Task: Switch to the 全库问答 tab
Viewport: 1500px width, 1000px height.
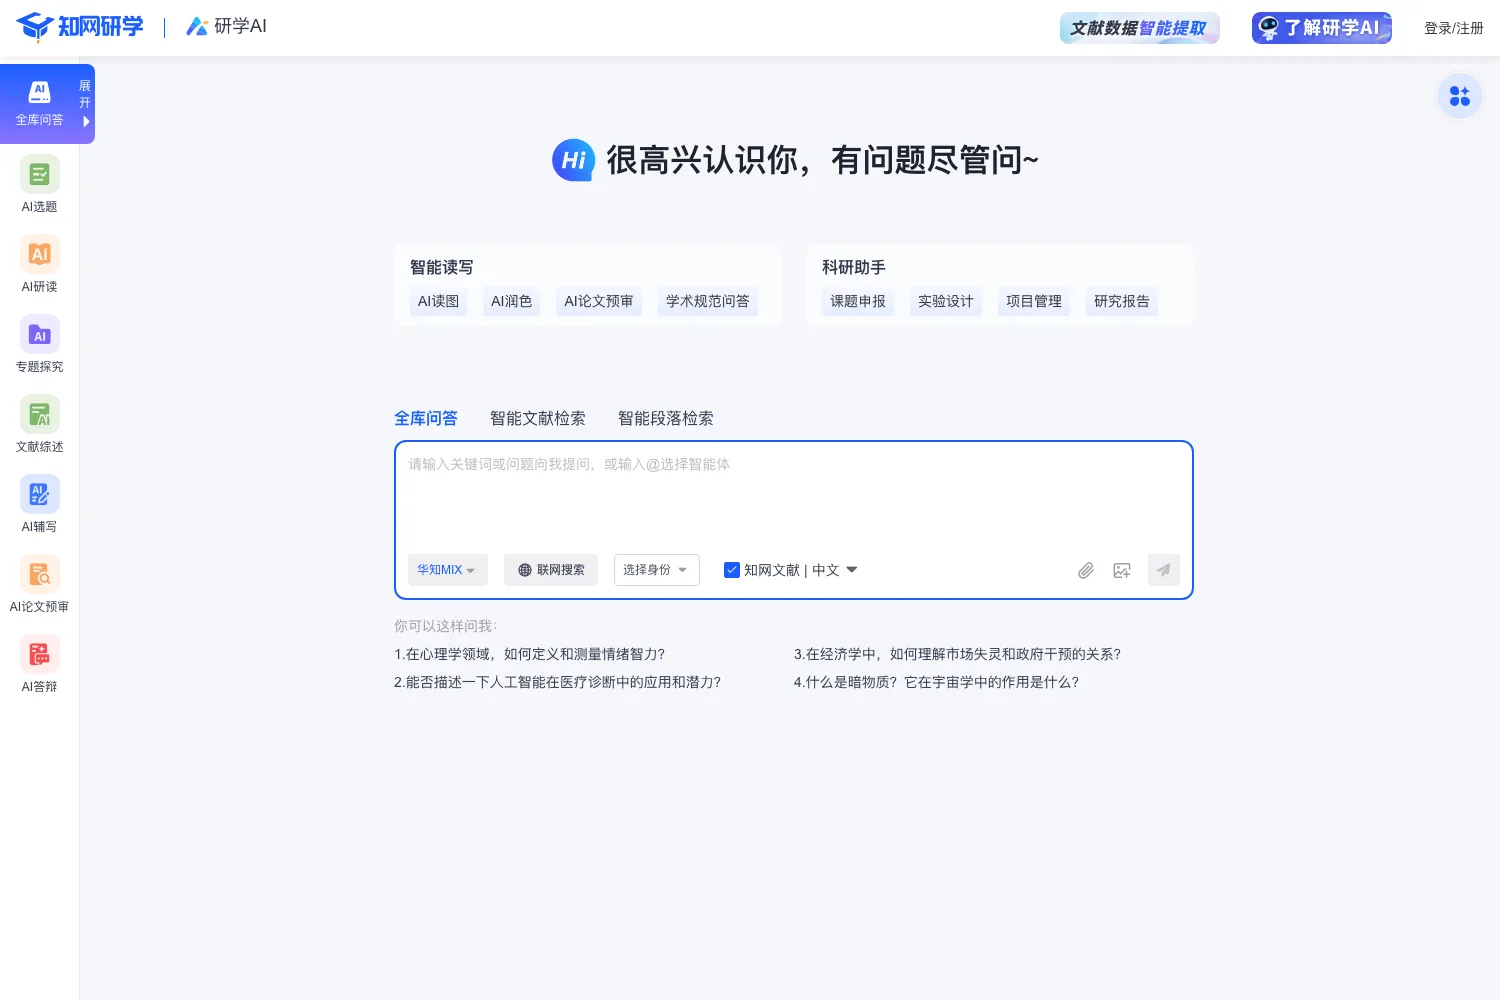Action: (426, 418)
